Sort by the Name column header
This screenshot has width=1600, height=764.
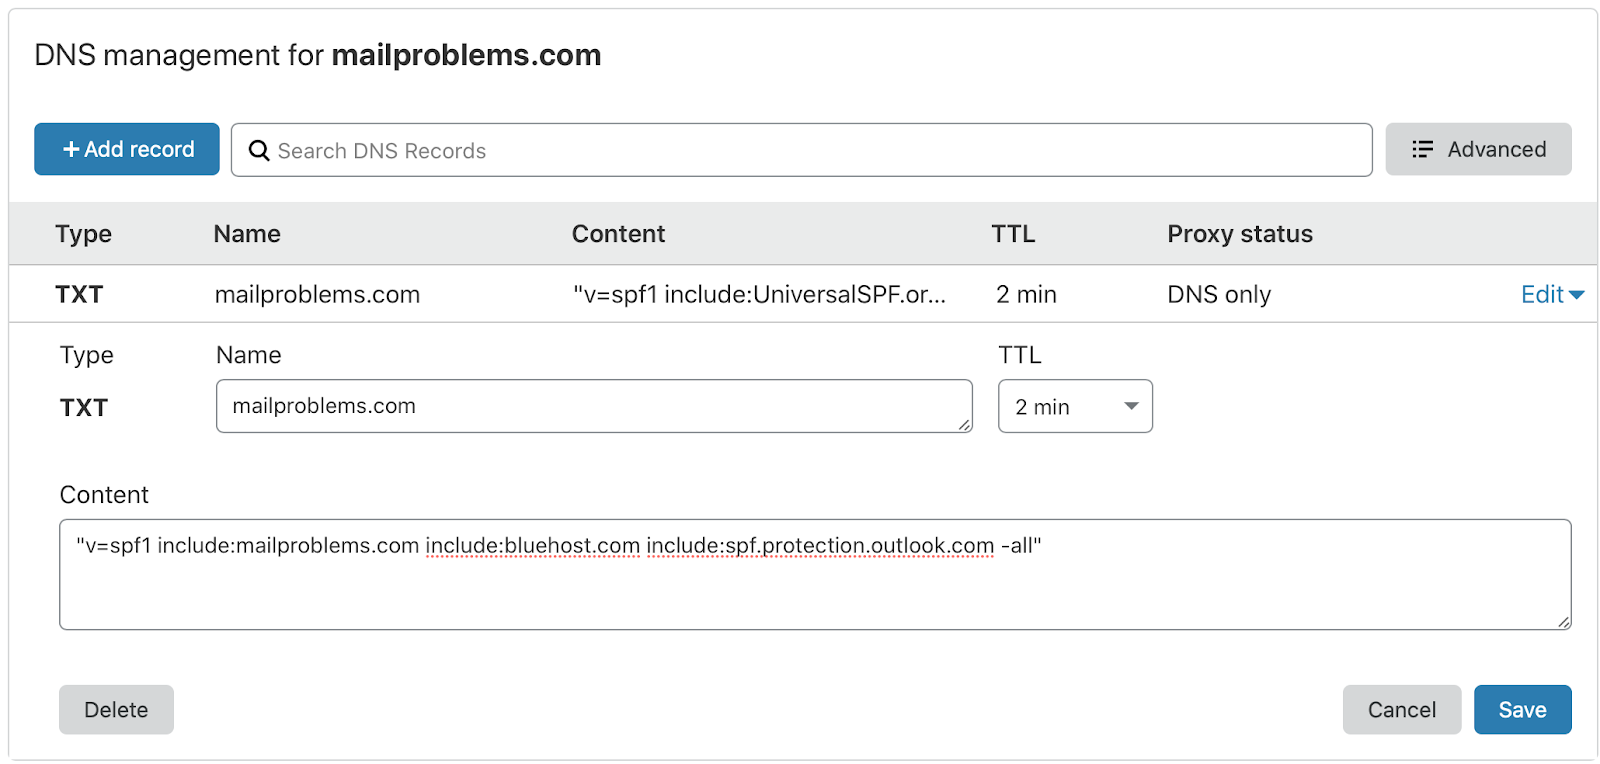tap(247, 234)
